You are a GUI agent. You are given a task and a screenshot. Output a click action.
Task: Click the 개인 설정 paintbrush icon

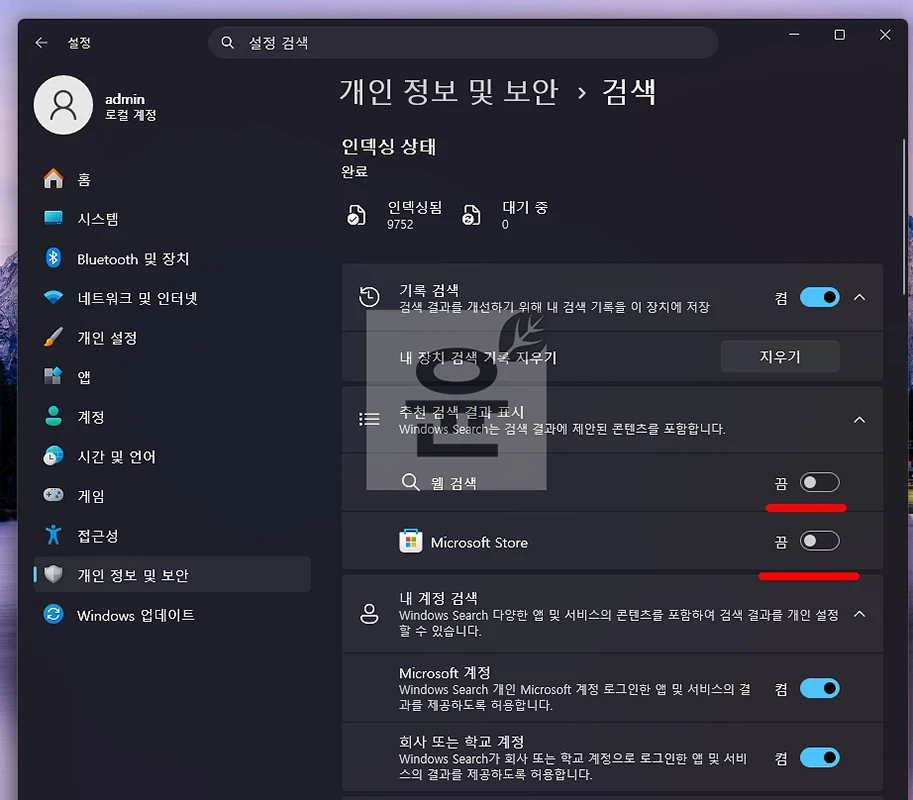pyautogui.click(x=54, y=337)
